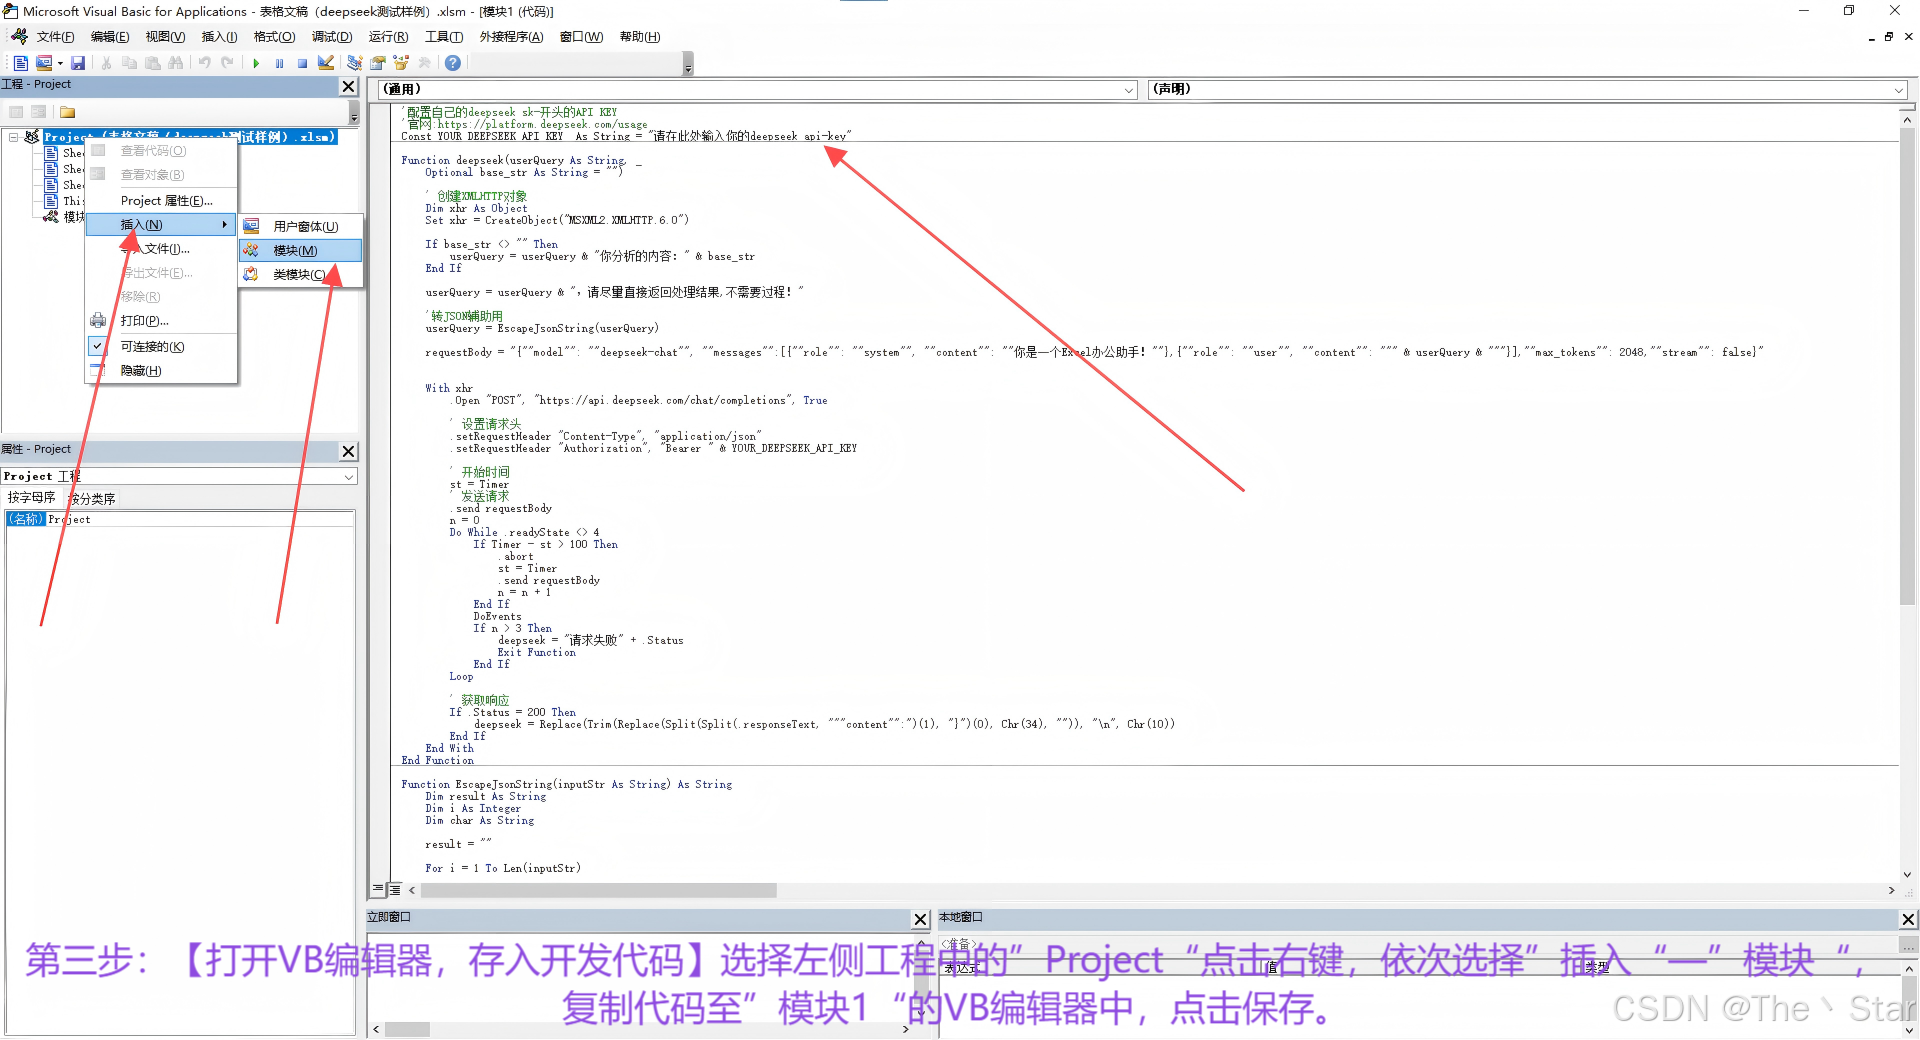Open the 帮助(H) menu

coord(640,37)
